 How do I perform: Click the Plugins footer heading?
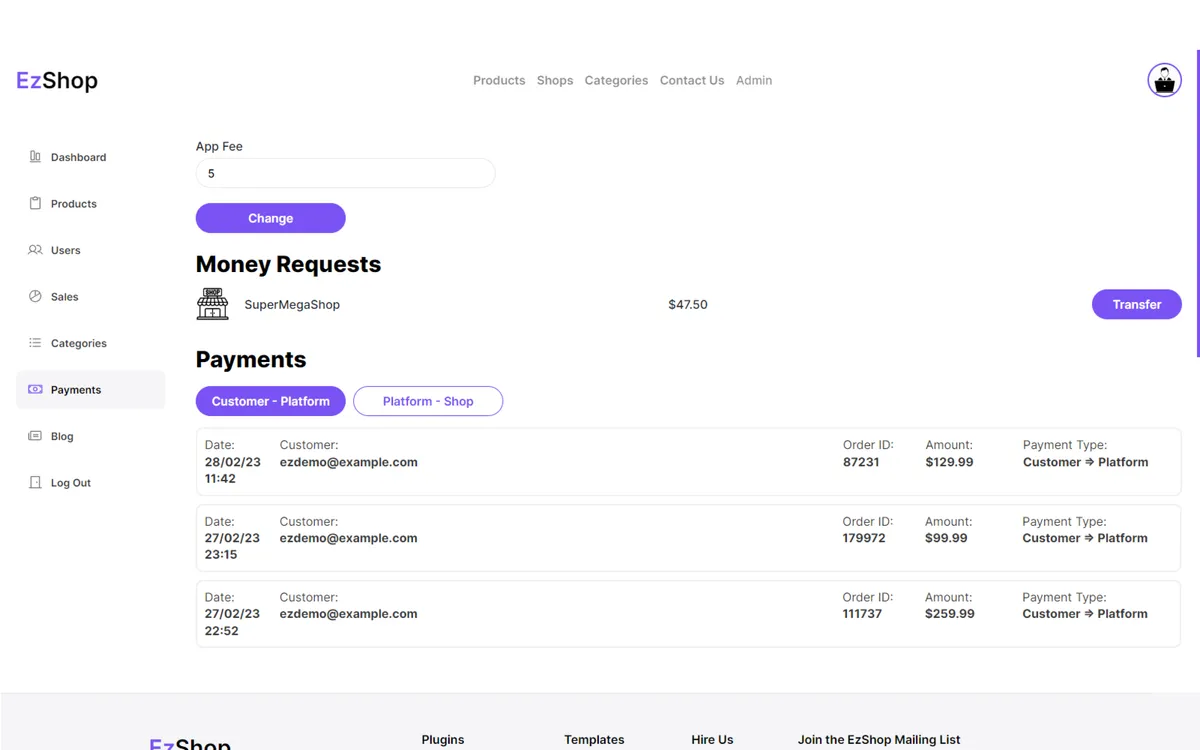click(x=443, y=740)
